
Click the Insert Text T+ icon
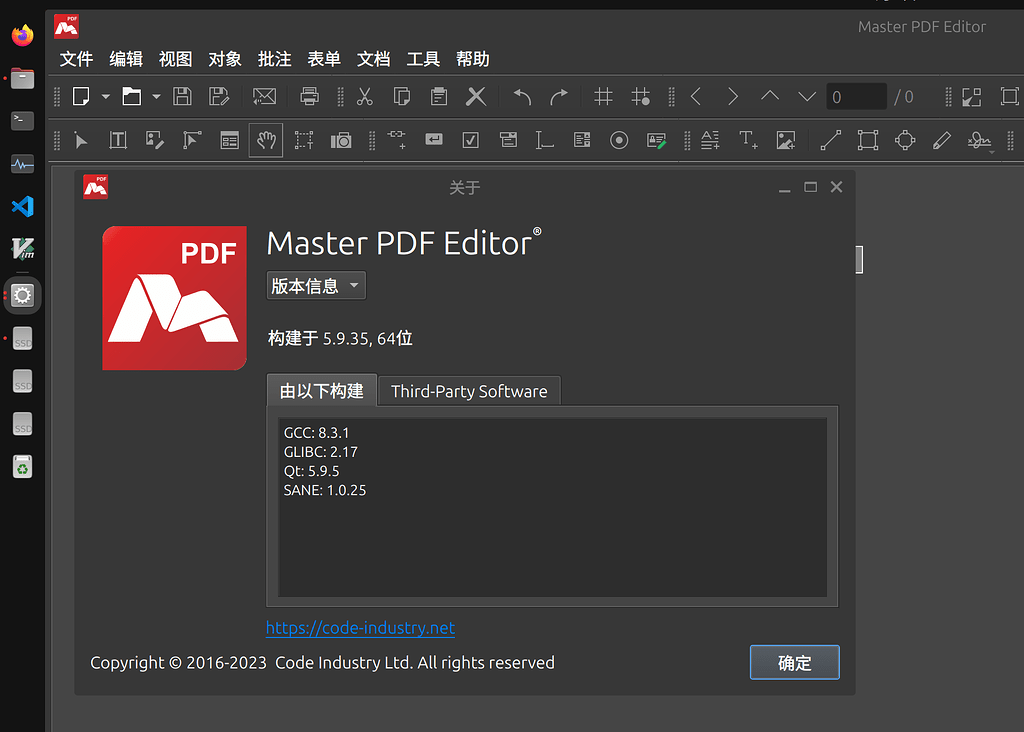point(748,140)
